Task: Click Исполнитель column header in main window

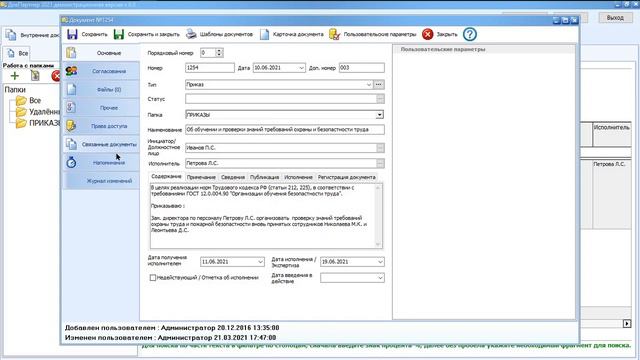Action: [x=611, y=134]
